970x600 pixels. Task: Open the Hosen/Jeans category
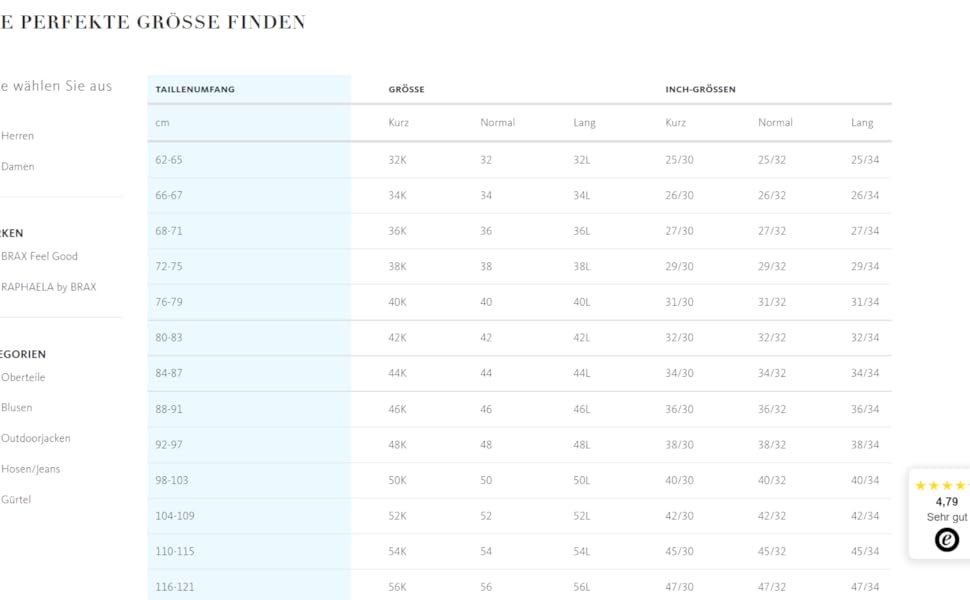(30, 469)
